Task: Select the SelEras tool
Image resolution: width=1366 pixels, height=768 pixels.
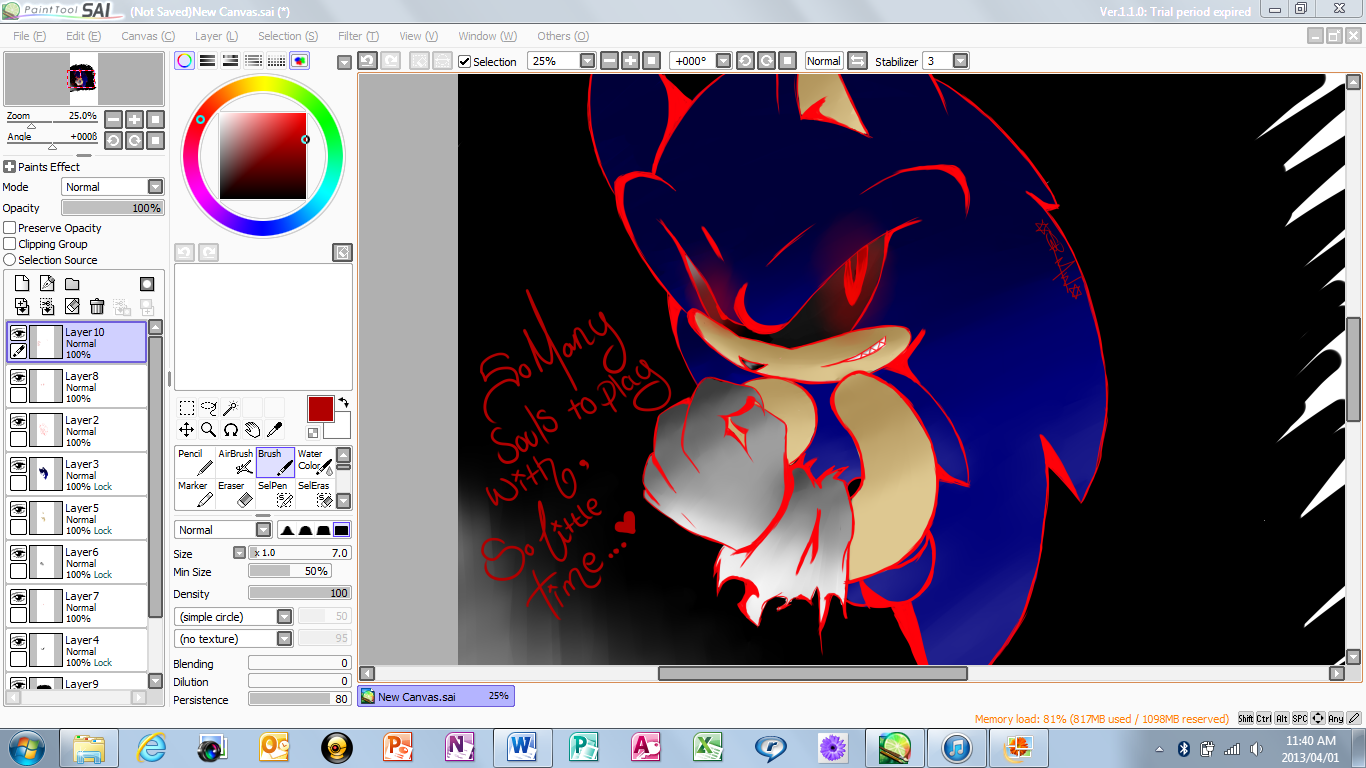Action: (314, 493)
